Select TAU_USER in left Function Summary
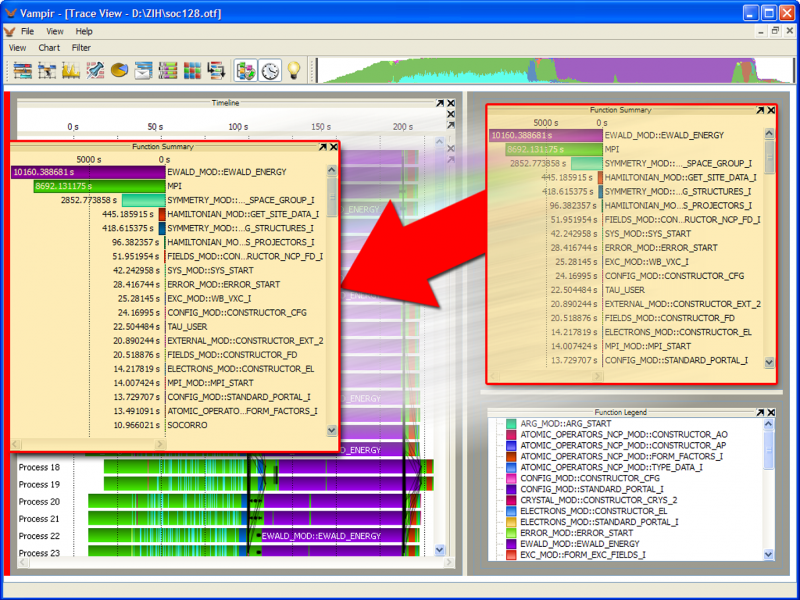This screenshot has height=600, width=800. [x=187, y=327]
